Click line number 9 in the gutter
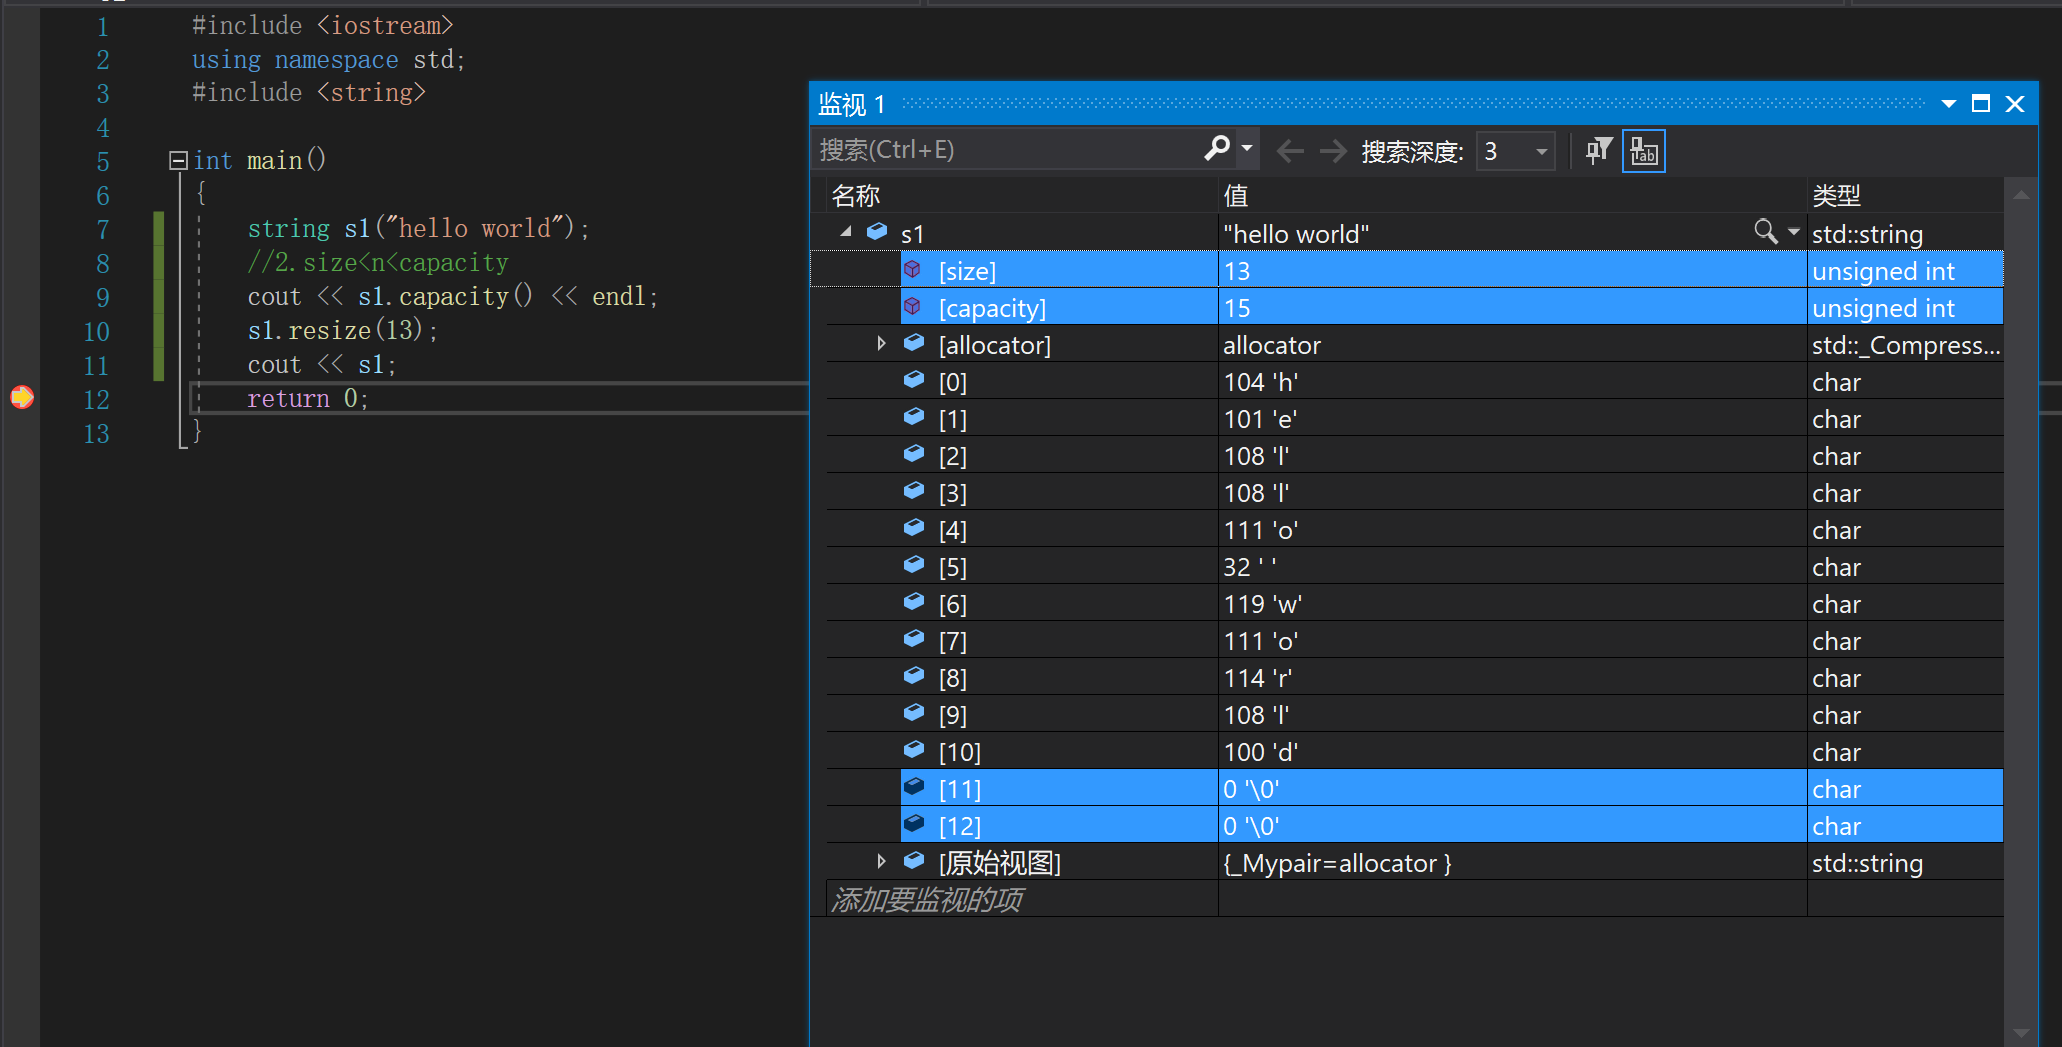Viewport: 2062px width, 1047px height. [x=102, y=297]
